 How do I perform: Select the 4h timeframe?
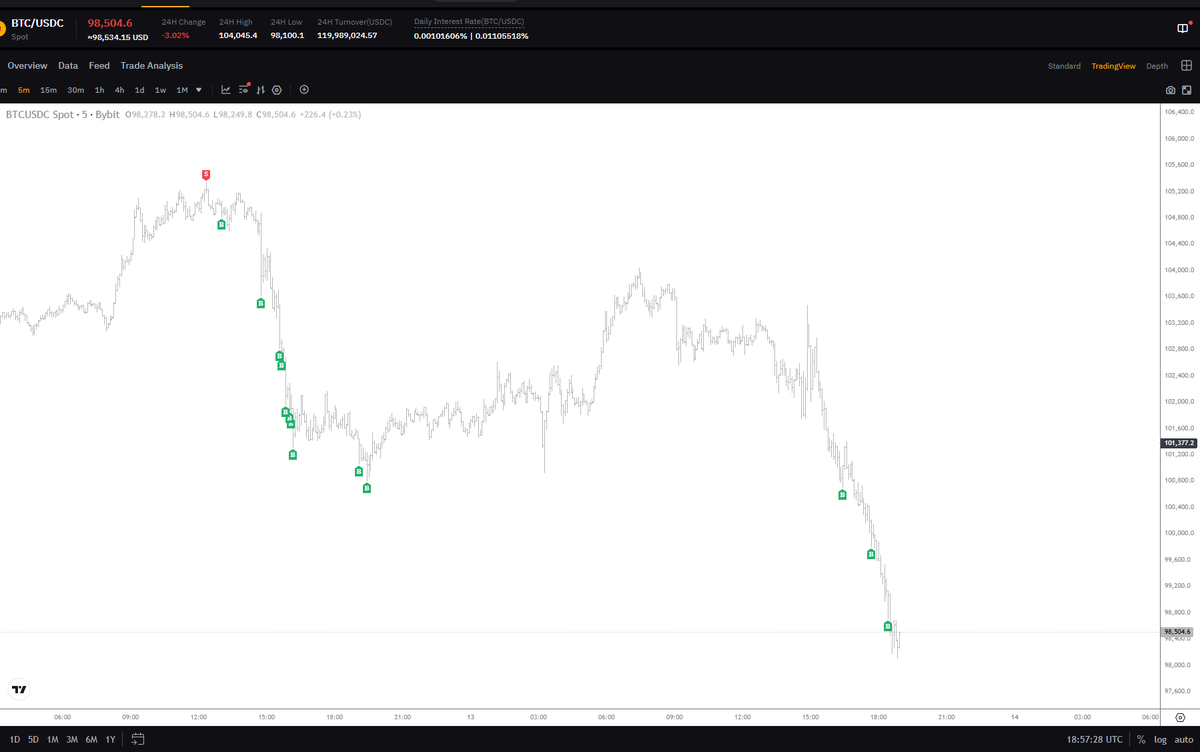(119, 90)
